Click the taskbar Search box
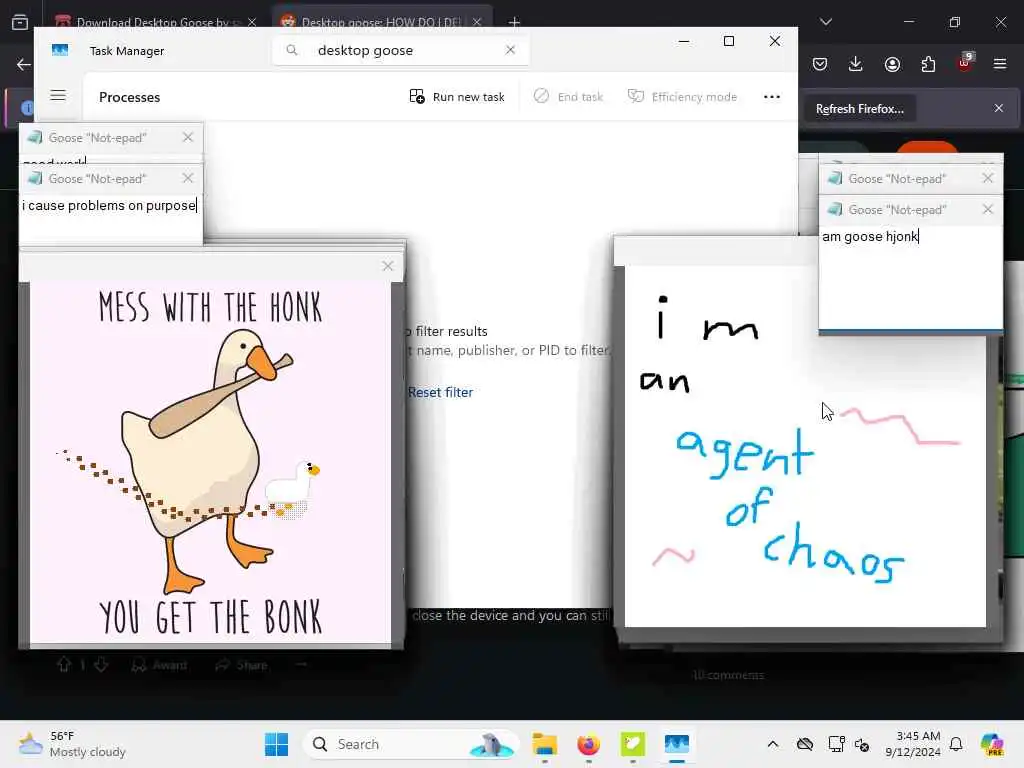Screen dimensions: 1024x768 pyautogui.click(x=411, y=744)
